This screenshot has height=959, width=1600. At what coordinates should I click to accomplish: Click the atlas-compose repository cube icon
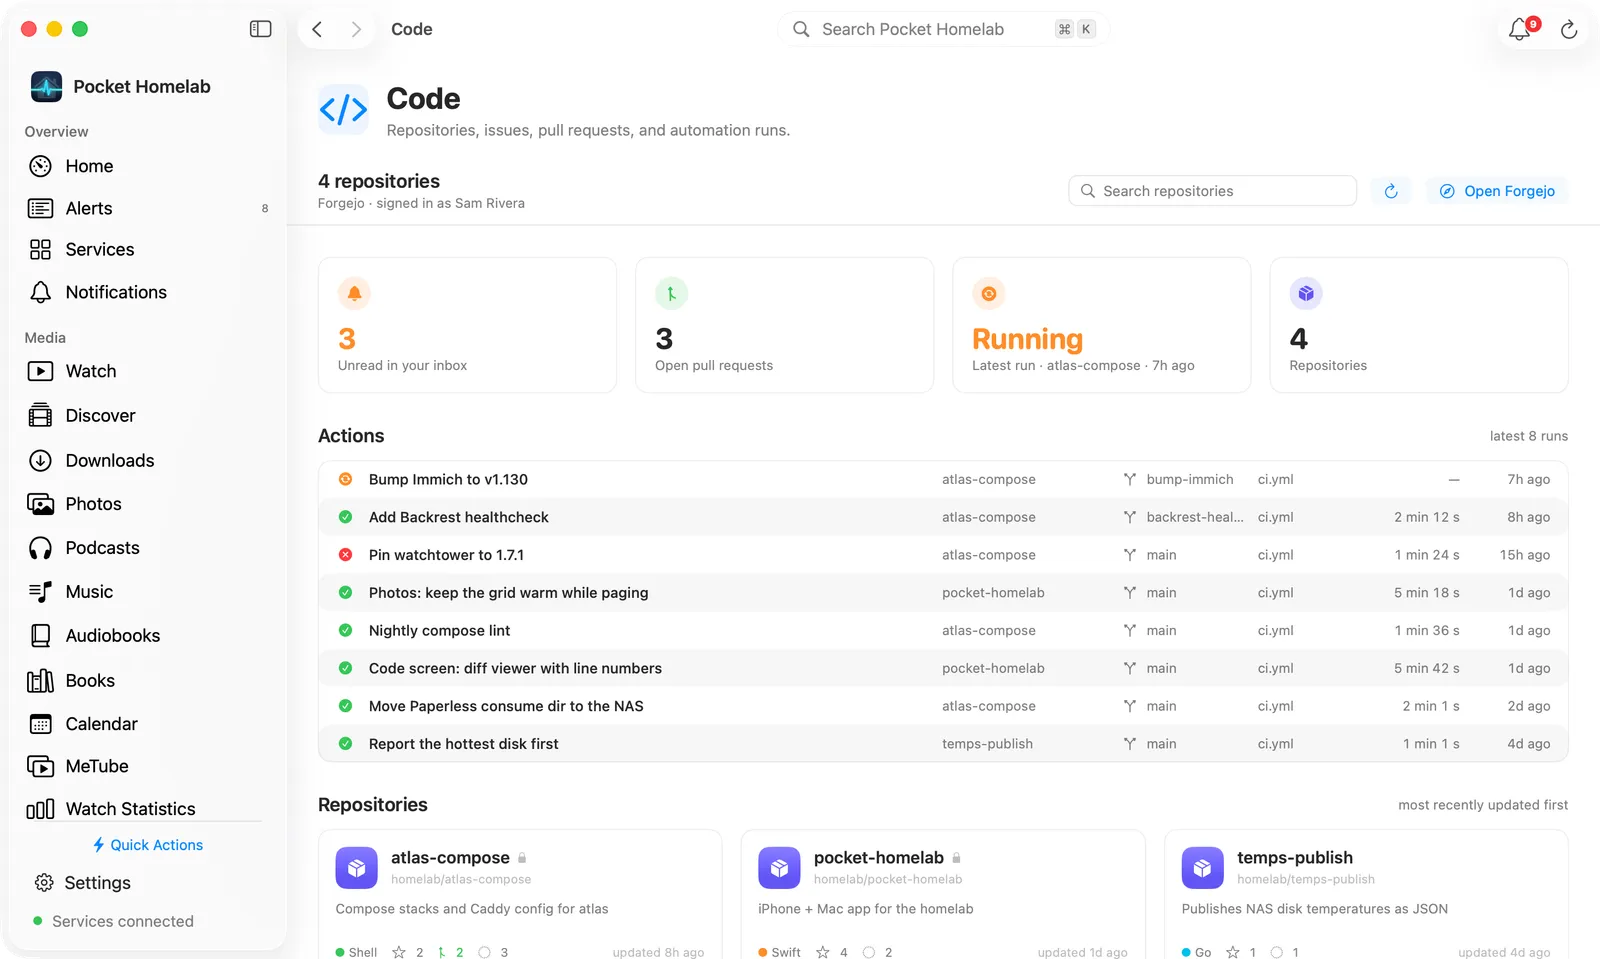356,868
